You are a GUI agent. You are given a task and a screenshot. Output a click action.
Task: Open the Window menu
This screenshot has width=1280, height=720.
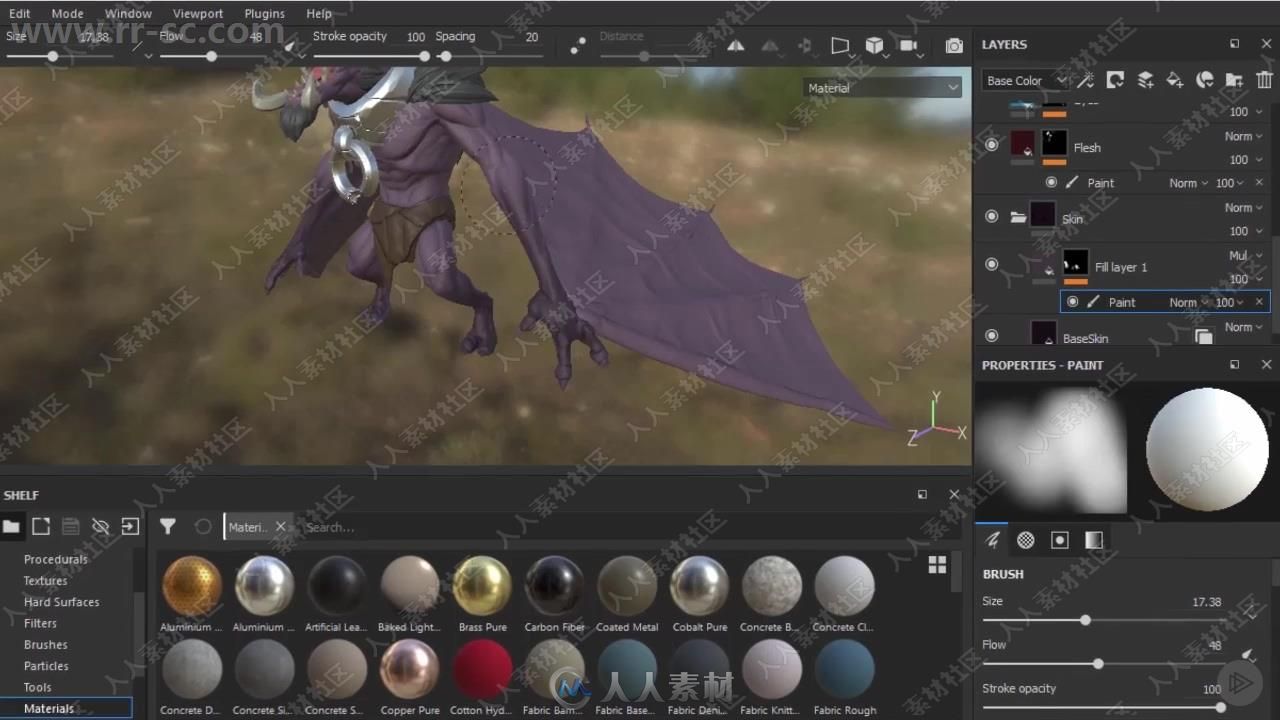[128, 13]
